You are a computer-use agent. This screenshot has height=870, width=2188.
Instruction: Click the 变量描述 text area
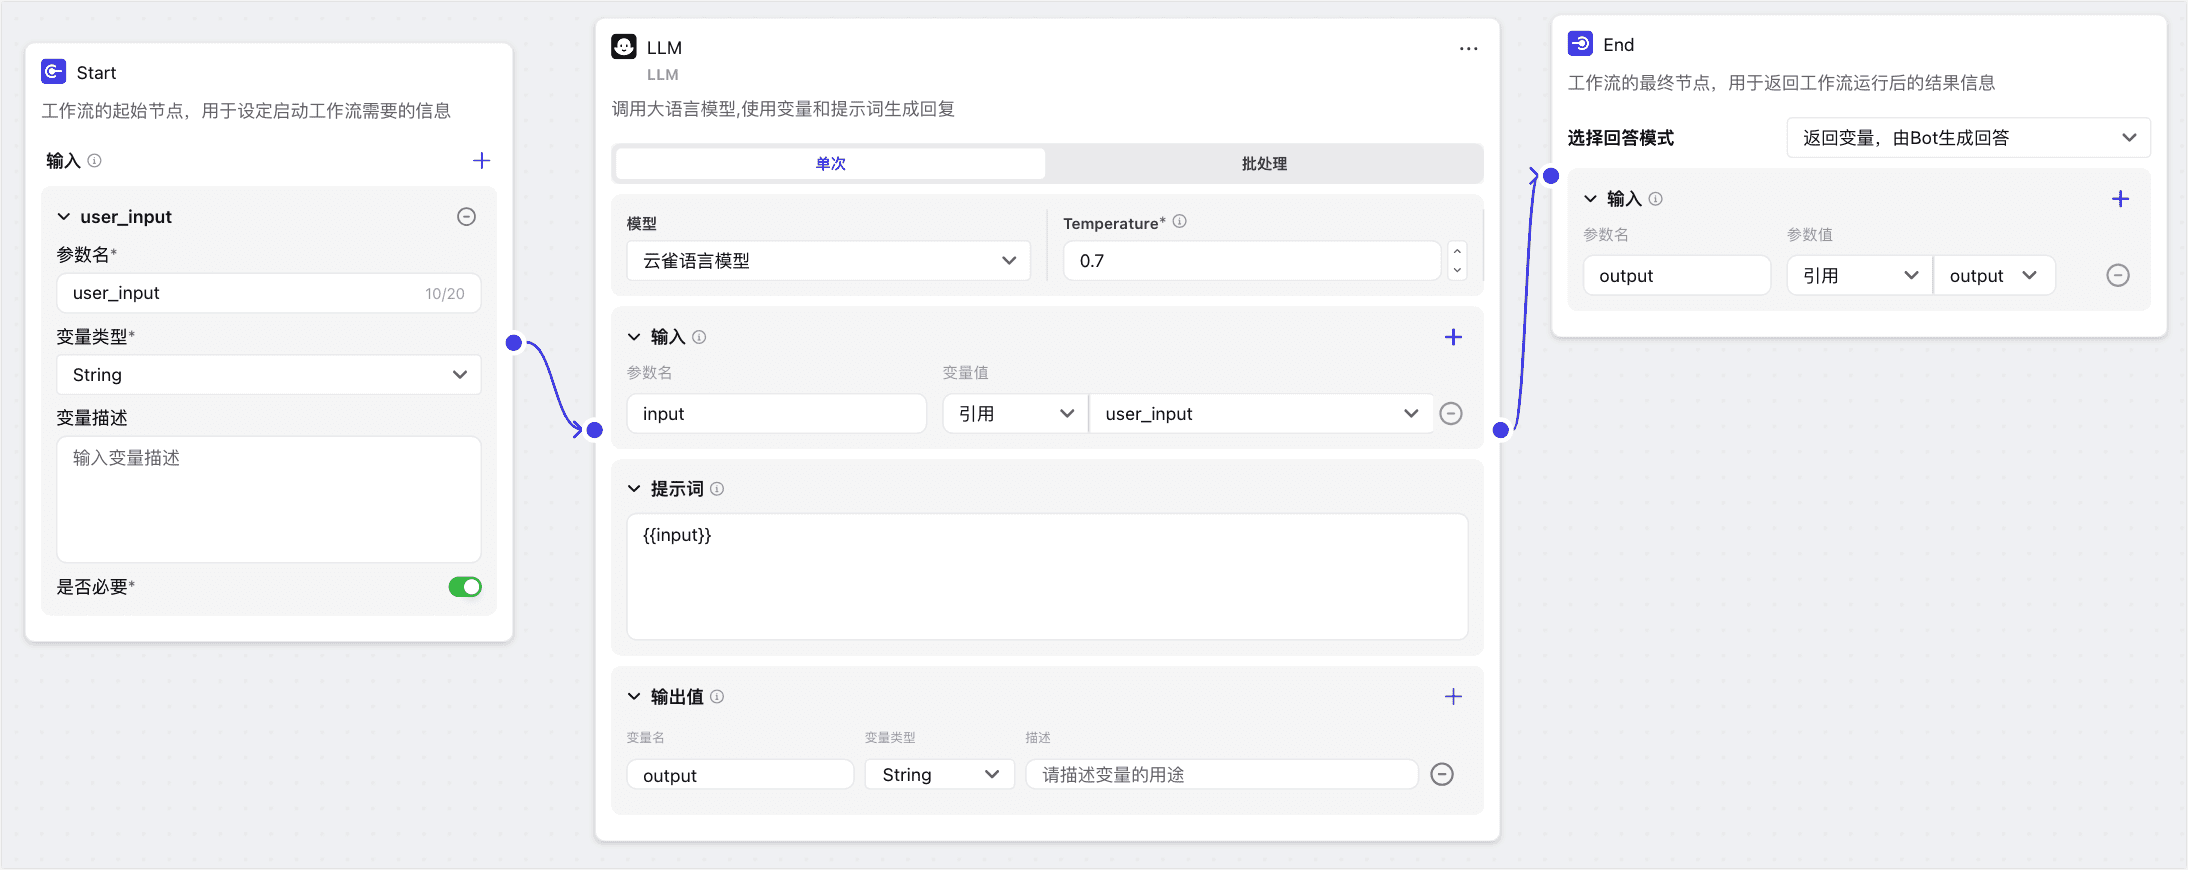tap(269, 499)
